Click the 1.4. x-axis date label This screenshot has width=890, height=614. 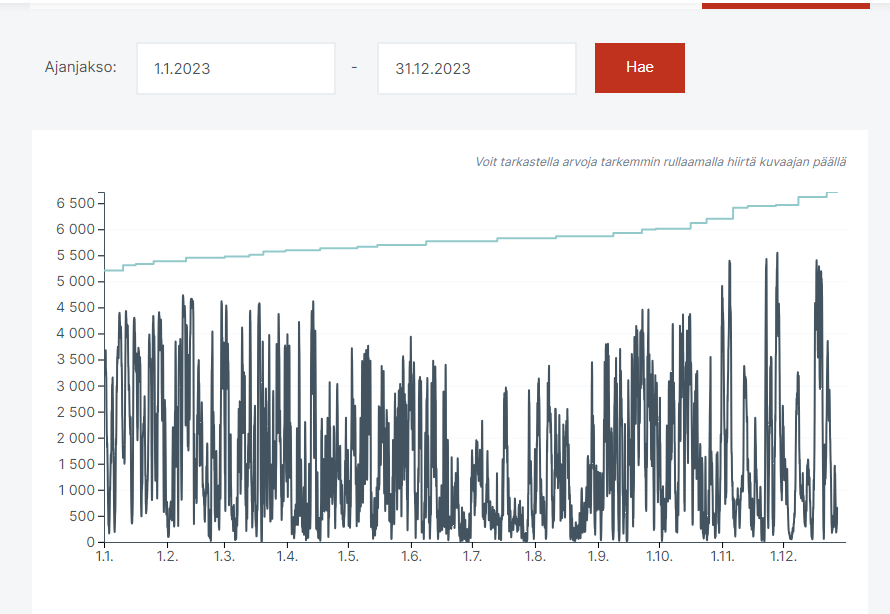tap(287, 556)
